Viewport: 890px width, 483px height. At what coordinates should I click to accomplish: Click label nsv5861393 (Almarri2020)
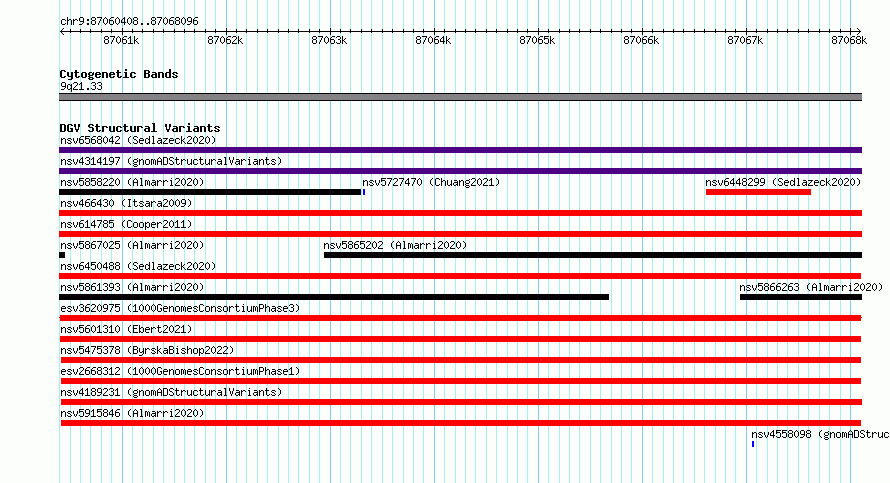pyautogui.click(x=132, y=287)
